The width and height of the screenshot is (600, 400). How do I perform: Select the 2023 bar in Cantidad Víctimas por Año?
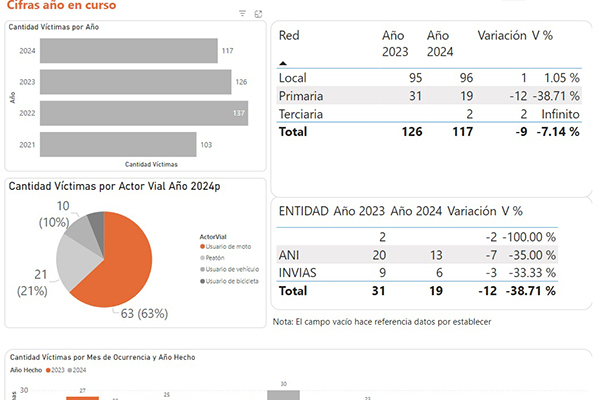coord(135,82)
